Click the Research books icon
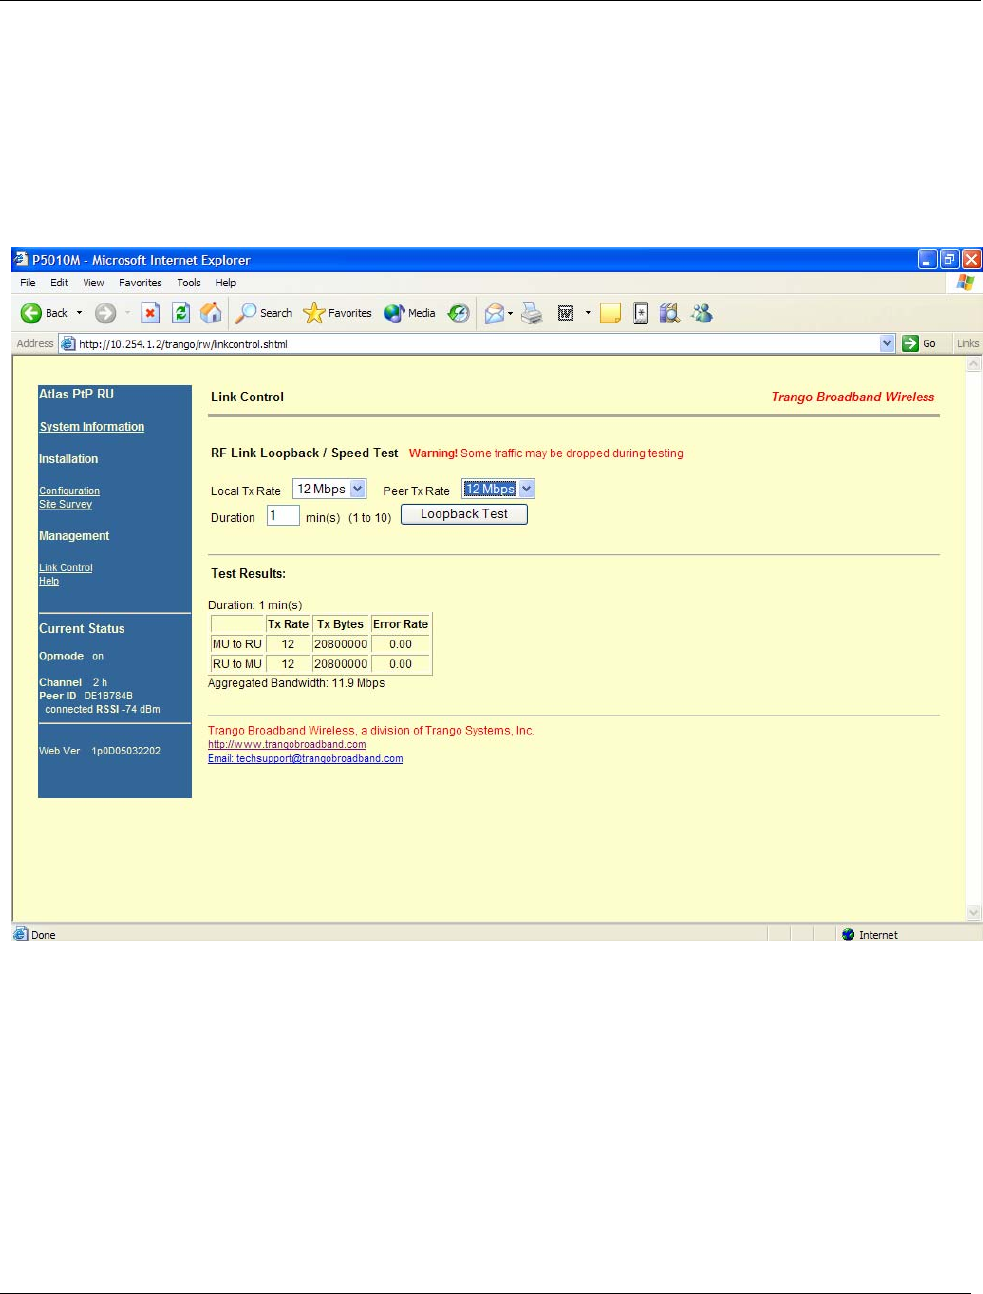983x1294 pixels. click(670, 313)
